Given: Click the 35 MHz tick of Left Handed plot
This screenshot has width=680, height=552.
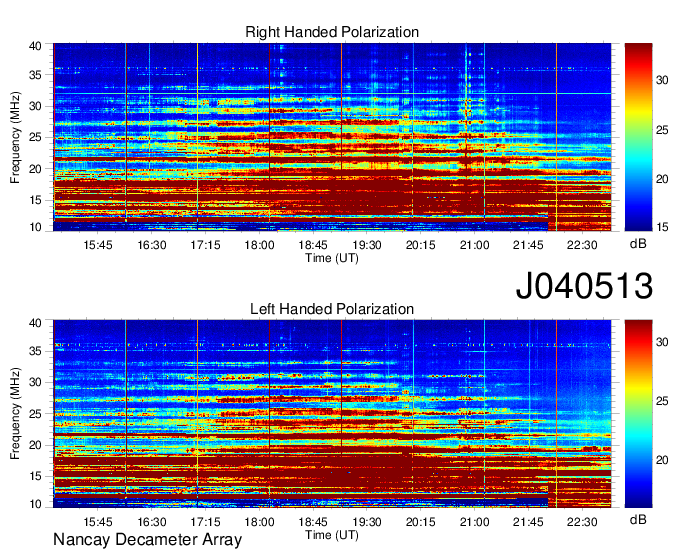Looking at the screenshot, I should [x=35, y=351].
